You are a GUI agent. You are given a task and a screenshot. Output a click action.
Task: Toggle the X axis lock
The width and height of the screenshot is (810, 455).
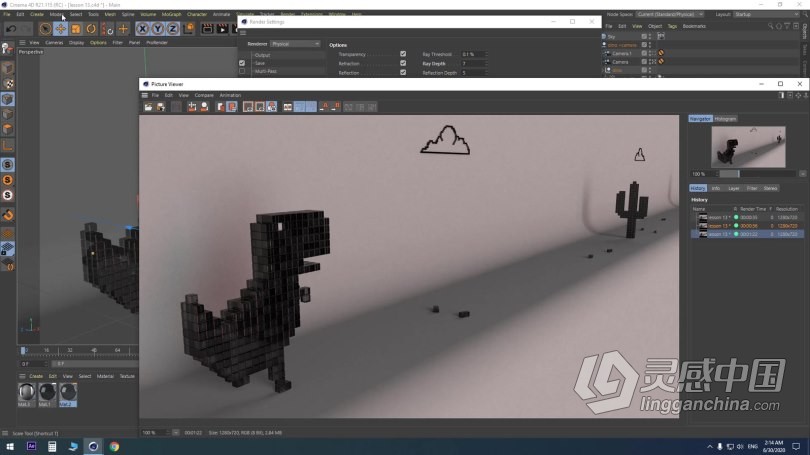(x=143, y=29)
